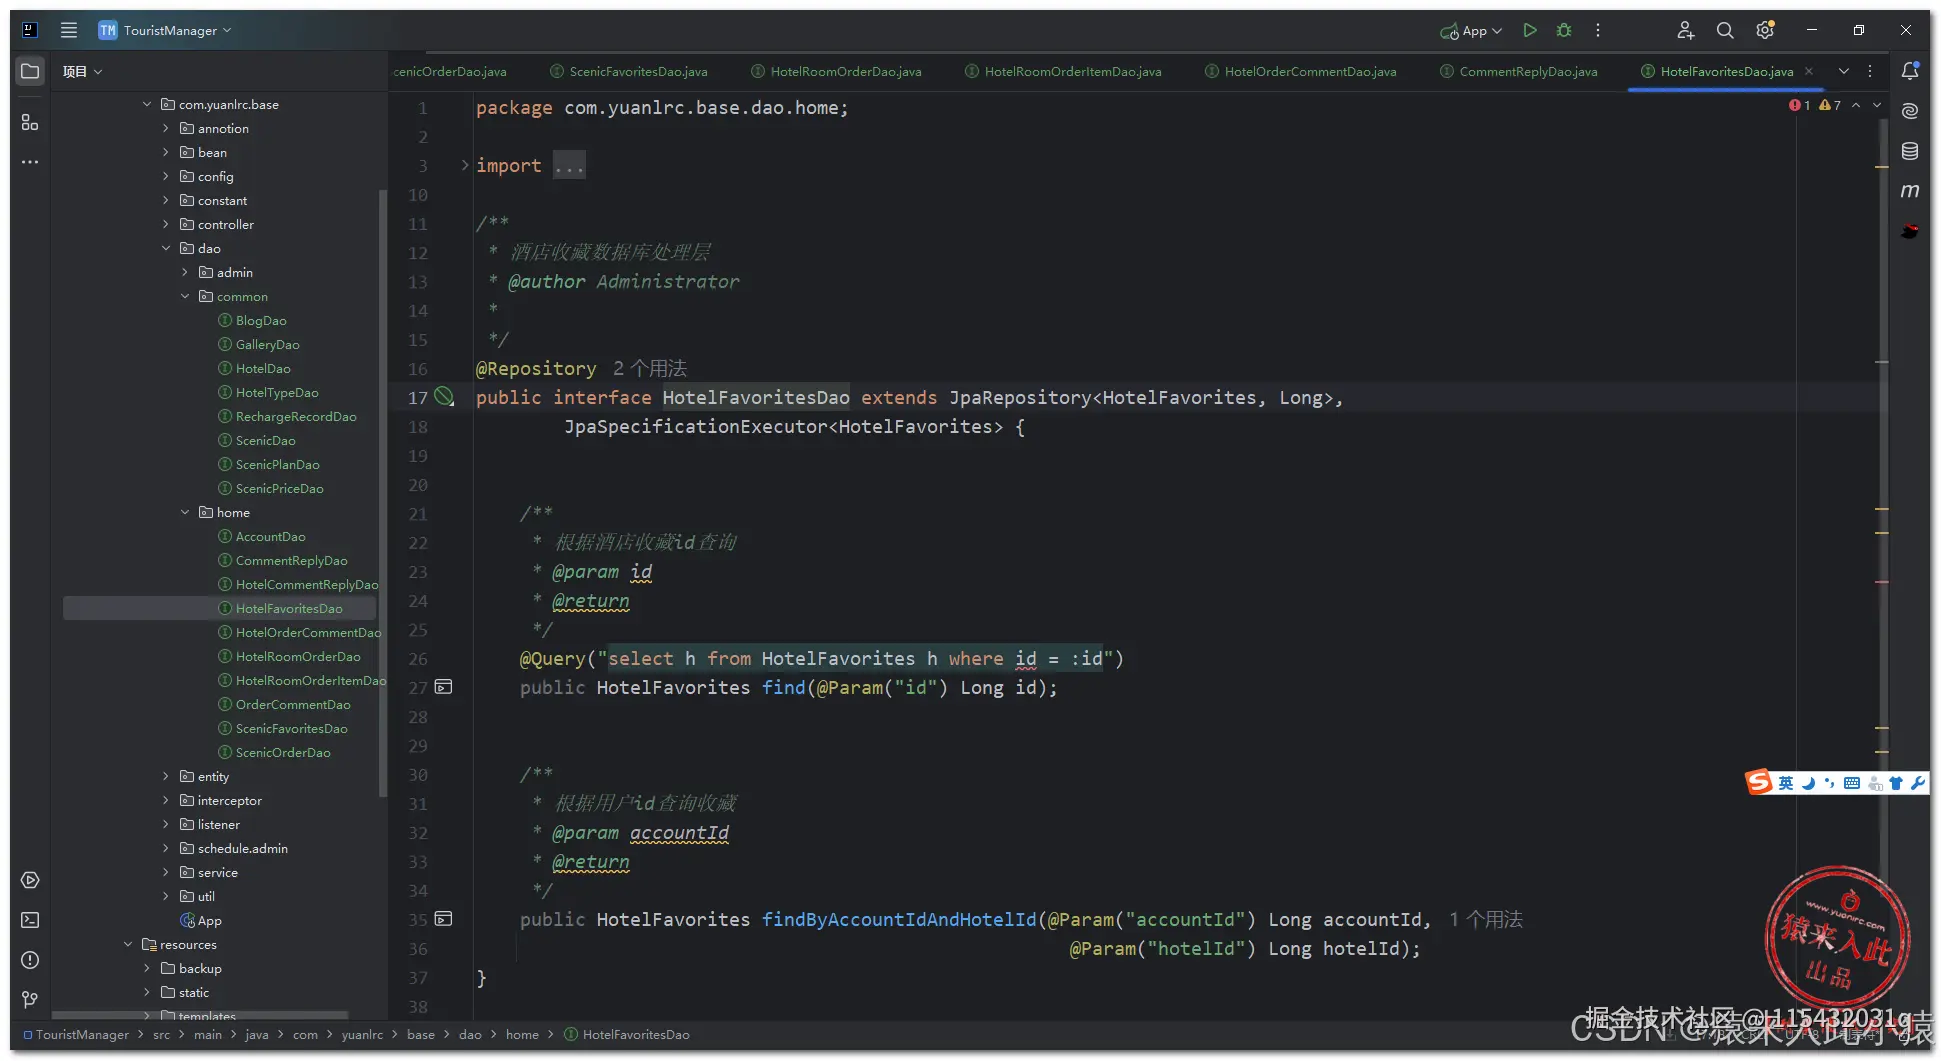Click the gutter icon on line 27

tap(444, 687)
